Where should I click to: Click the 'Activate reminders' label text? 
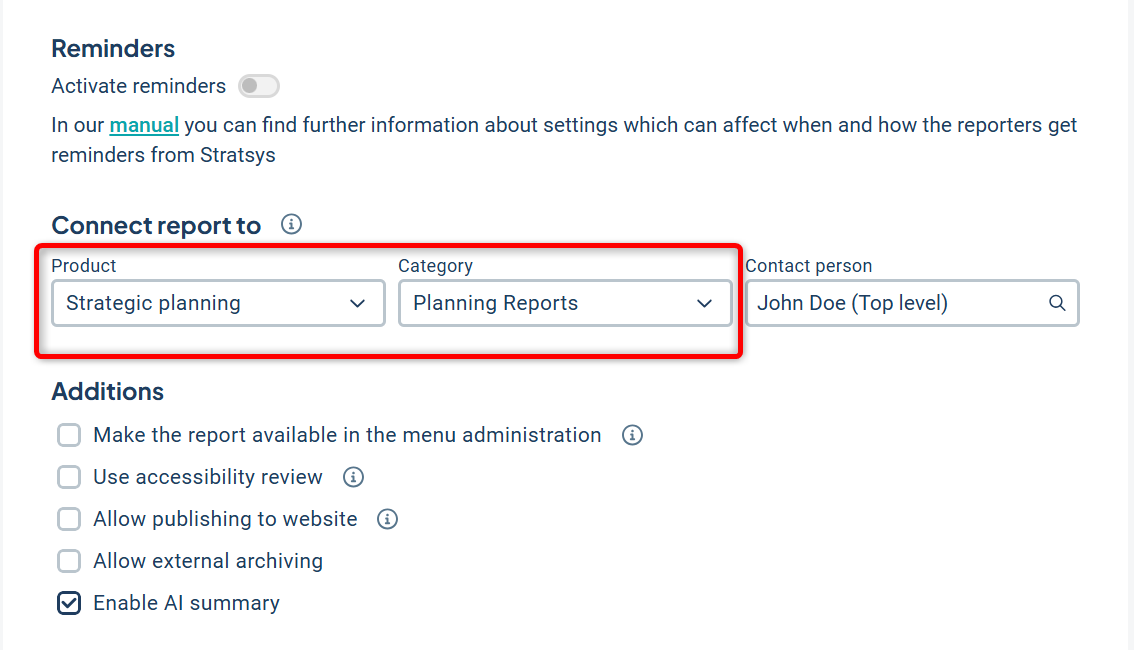[x=139, y=86]
